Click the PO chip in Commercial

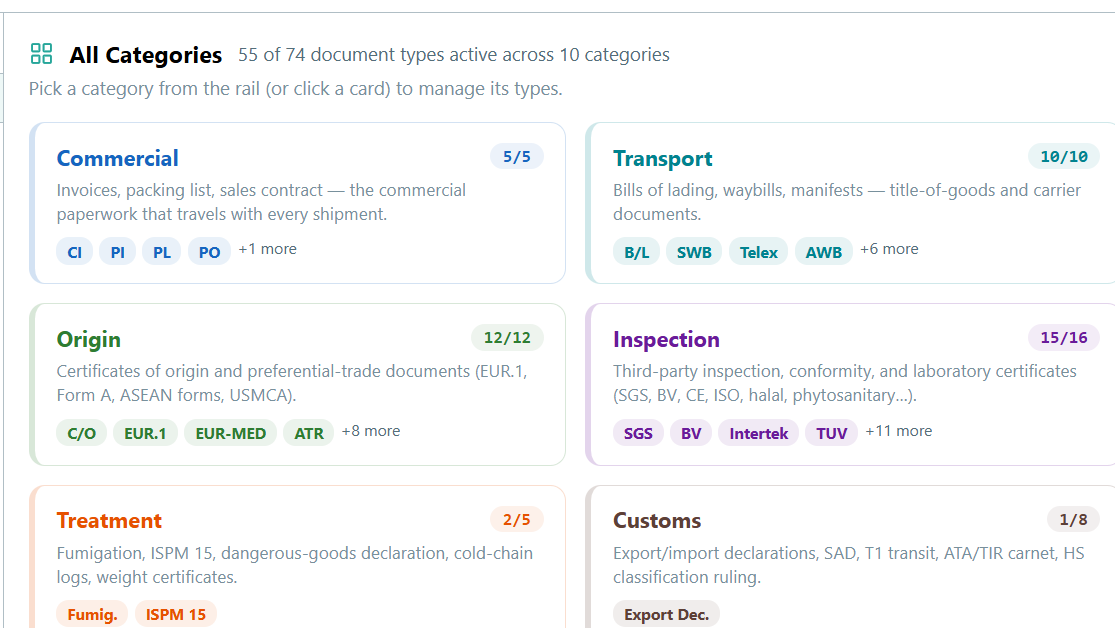(209, 252)
